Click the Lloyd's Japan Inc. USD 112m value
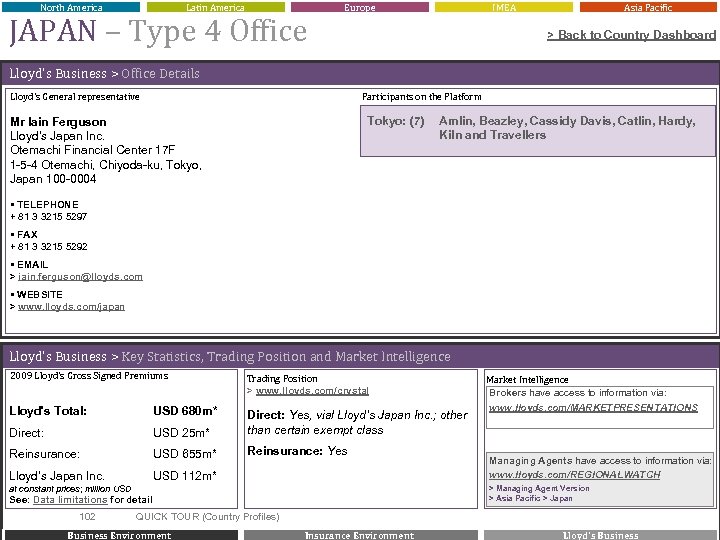 (x=185, y=475)
